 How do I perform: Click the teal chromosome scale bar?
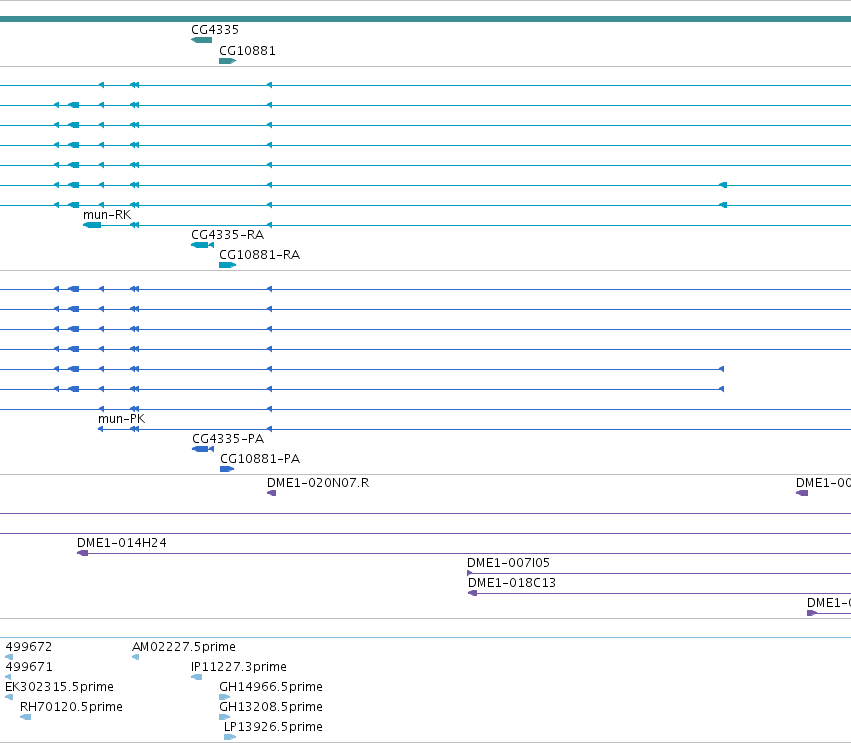426,19
